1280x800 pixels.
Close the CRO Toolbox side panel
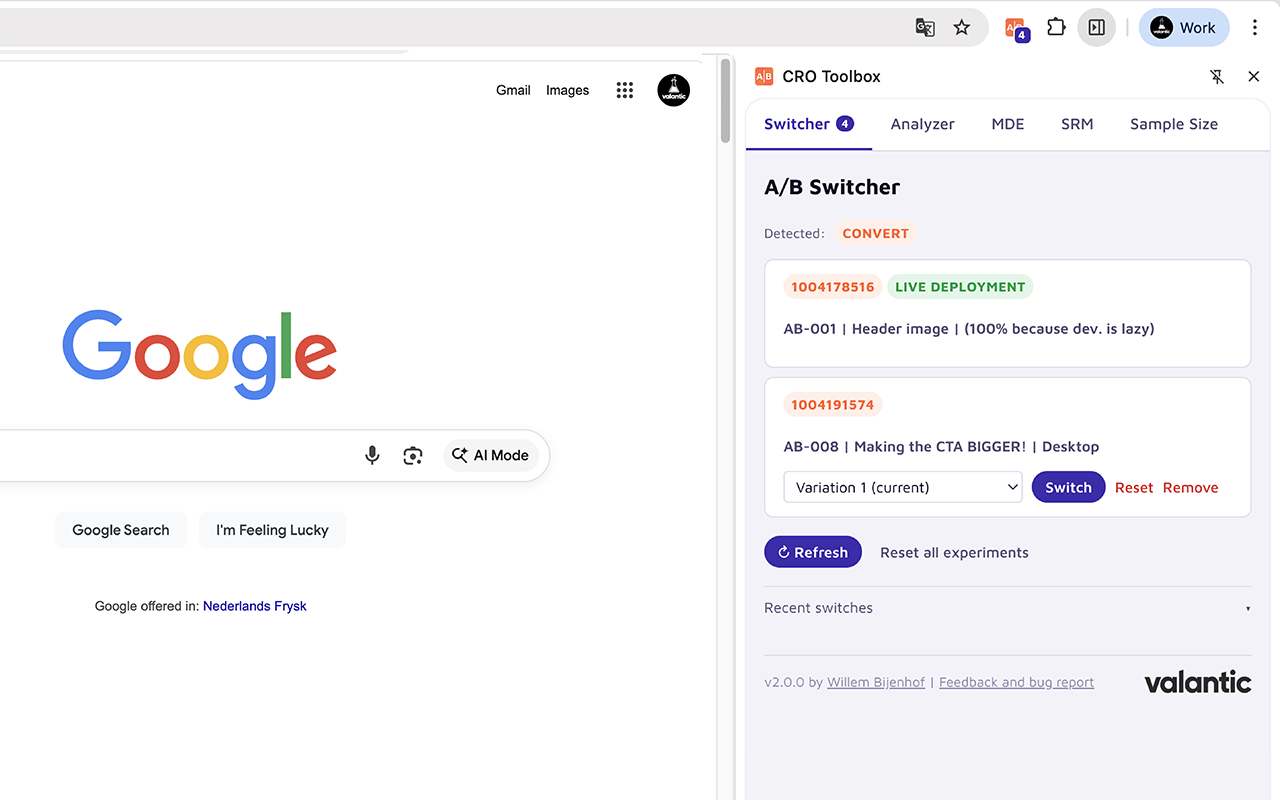(1254, 77)
